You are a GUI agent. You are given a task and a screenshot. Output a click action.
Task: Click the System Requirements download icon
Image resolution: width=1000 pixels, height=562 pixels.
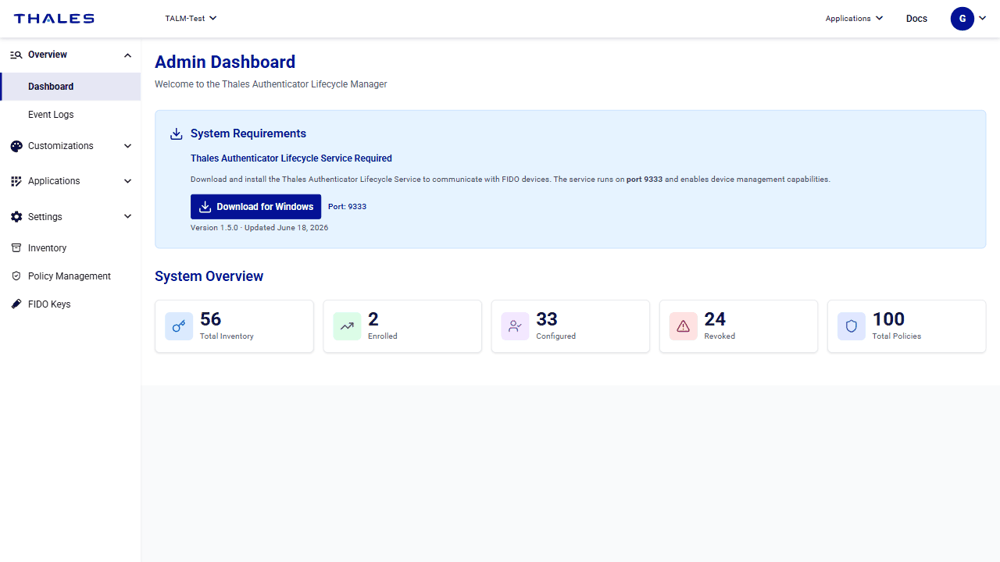pyautogui.click(x=176, y=134)
